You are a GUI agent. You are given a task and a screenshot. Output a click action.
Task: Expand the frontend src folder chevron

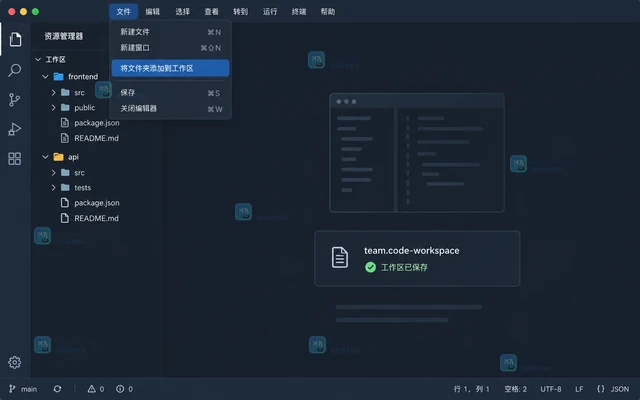(x=53, y=93)
